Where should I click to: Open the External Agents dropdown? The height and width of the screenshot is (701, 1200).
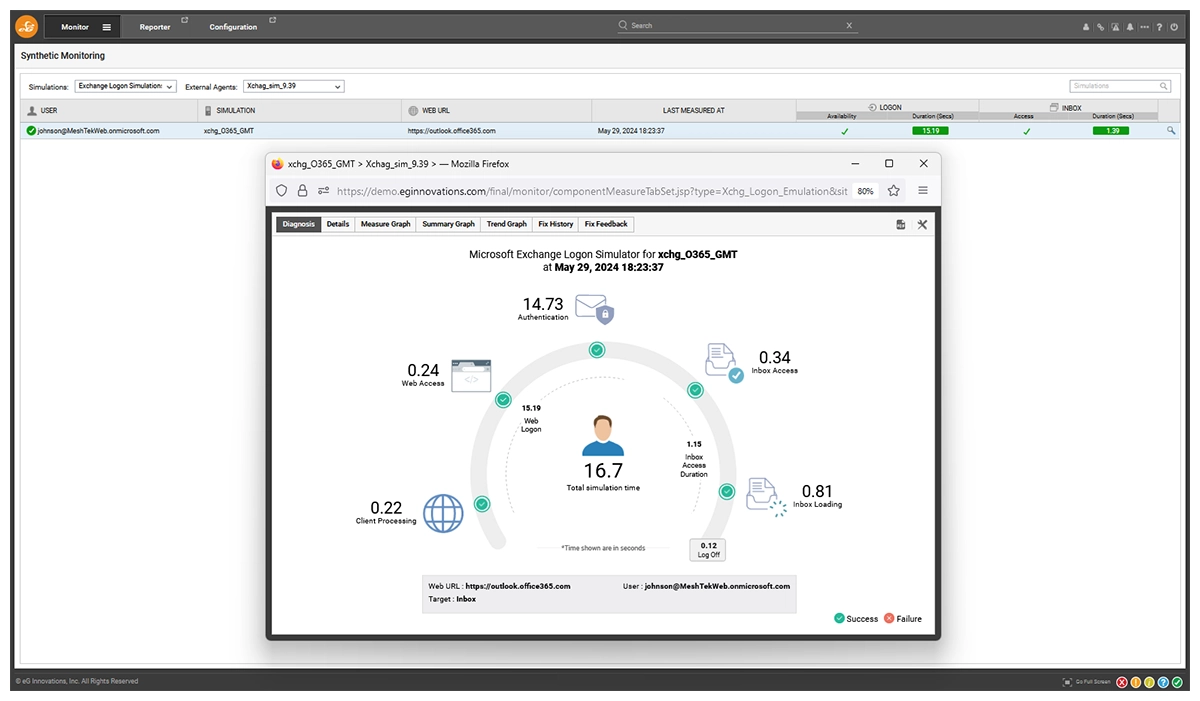tap(294, 86)
